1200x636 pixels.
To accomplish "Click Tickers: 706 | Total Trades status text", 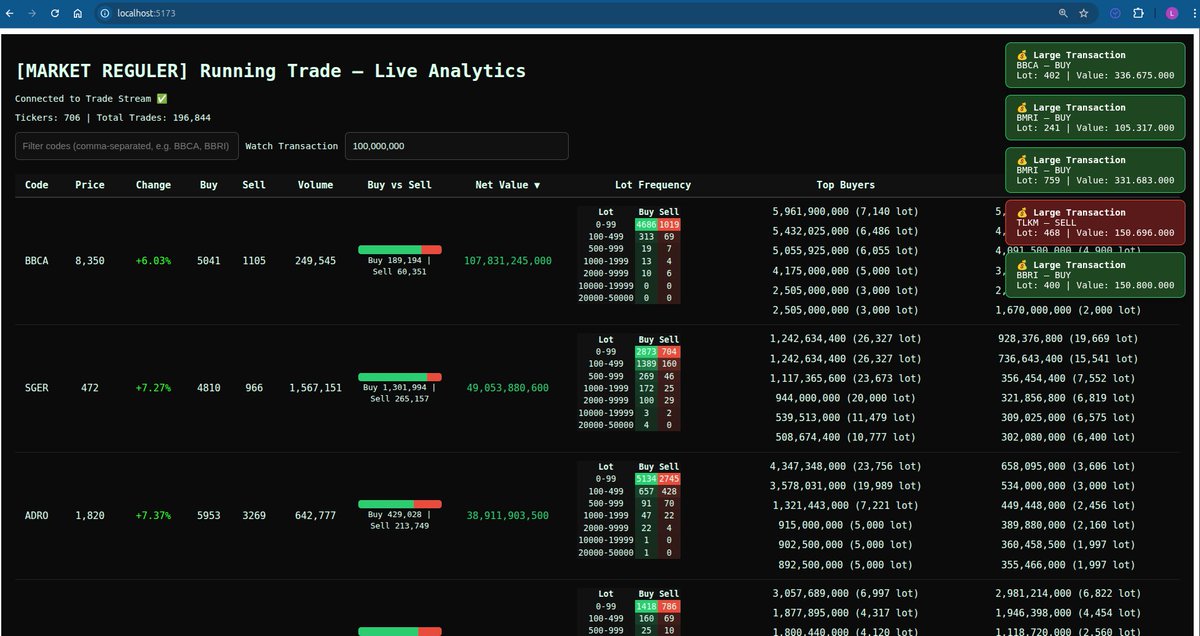I will tap(113, 118).
